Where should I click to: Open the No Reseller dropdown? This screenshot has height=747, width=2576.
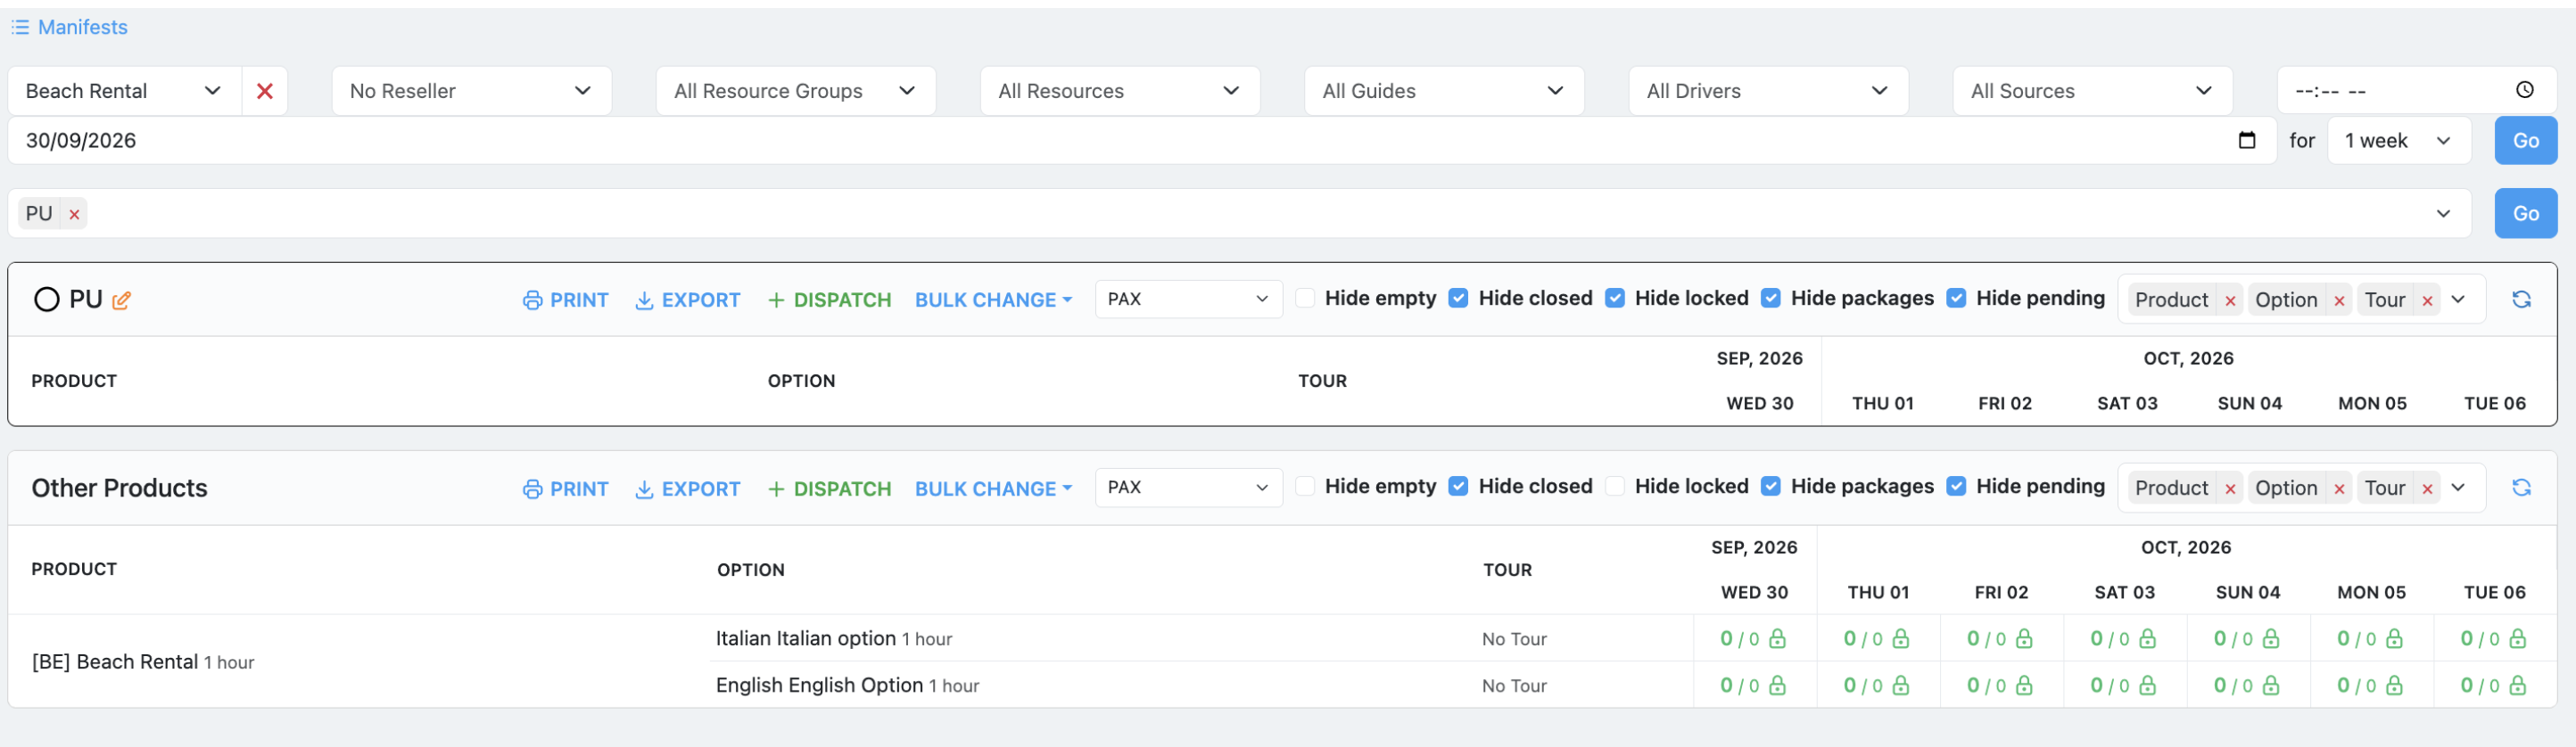tap(471, 91)
